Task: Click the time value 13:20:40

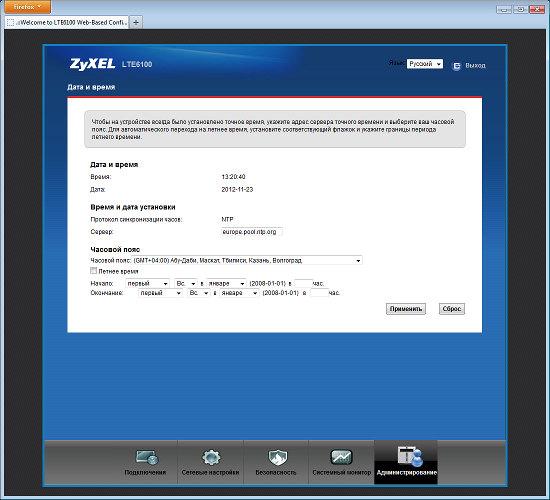Action: pos(233,177)
